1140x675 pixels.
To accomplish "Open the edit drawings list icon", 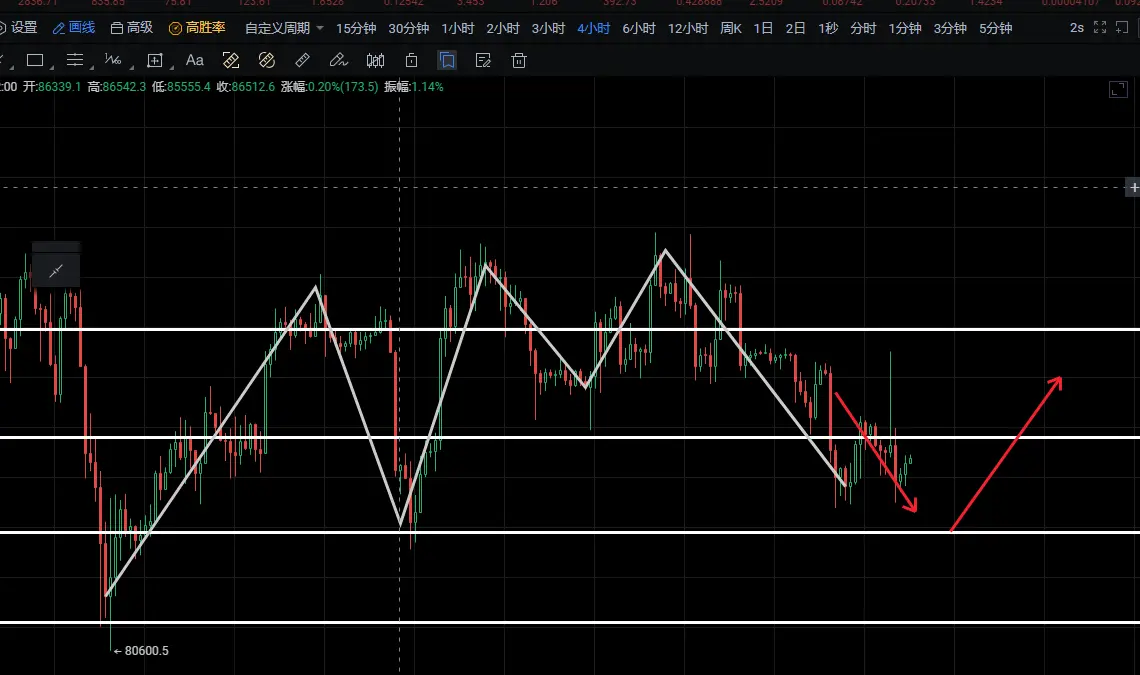I will tap(483, 60).
